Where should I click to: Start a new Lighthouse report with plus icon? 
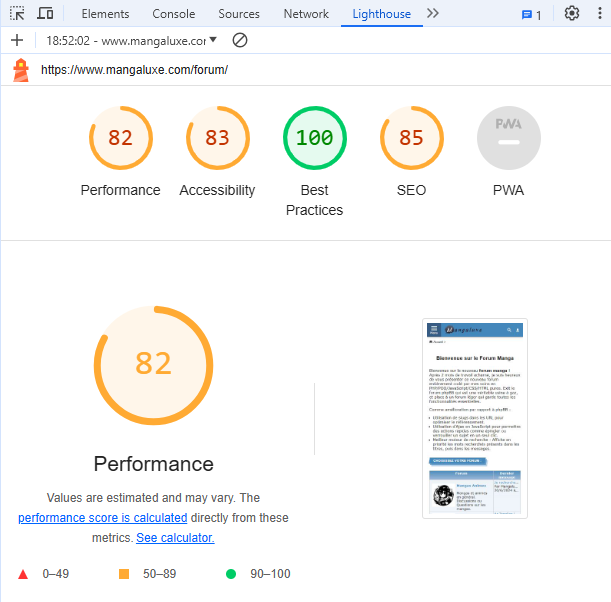click(x=17, y=40)
